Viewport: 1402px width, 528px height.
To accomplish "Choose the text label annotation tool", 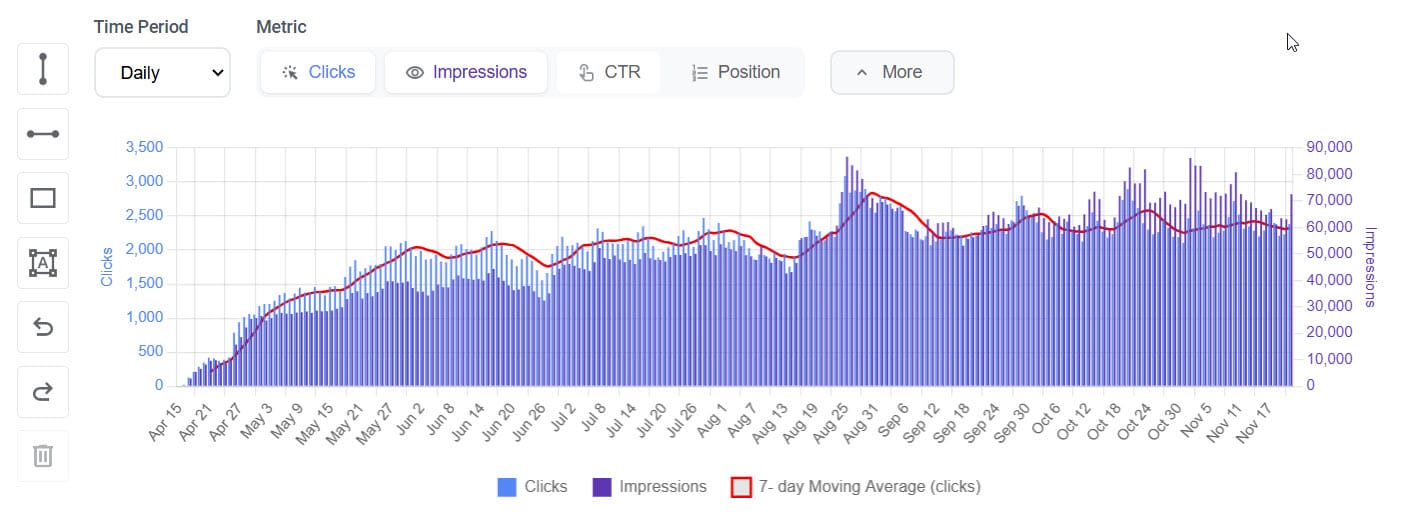I will click(43, 262).
